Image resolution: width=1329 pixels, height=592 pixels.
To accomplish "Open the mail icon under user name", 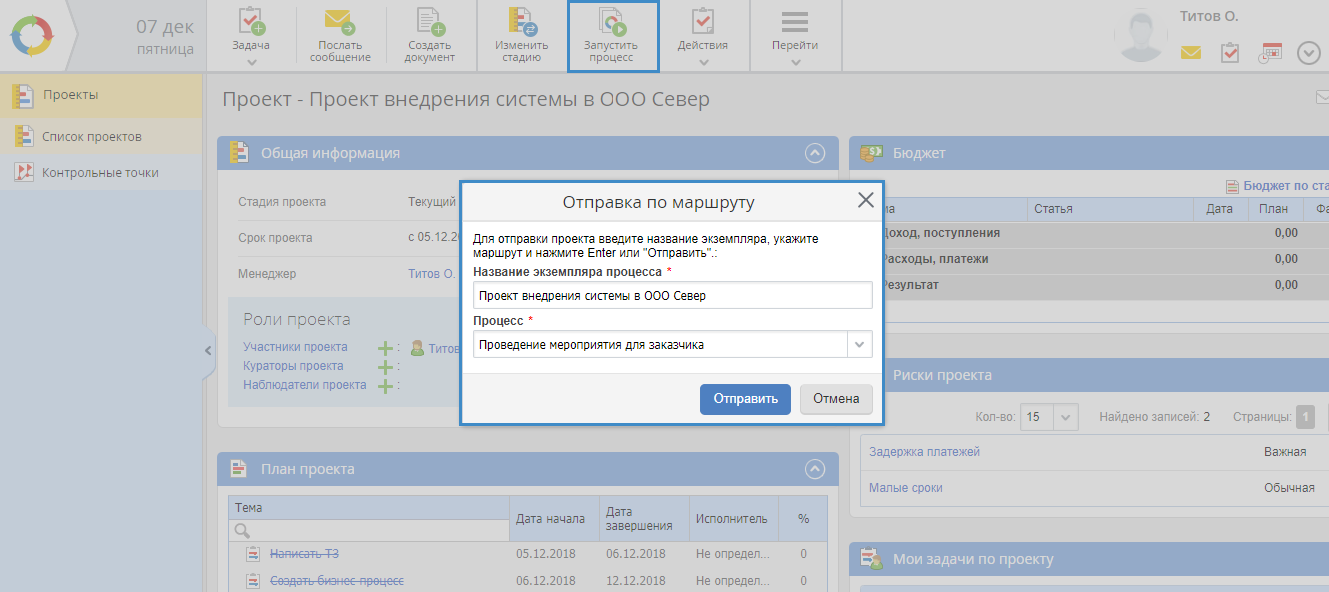I will pos(1190,53).
